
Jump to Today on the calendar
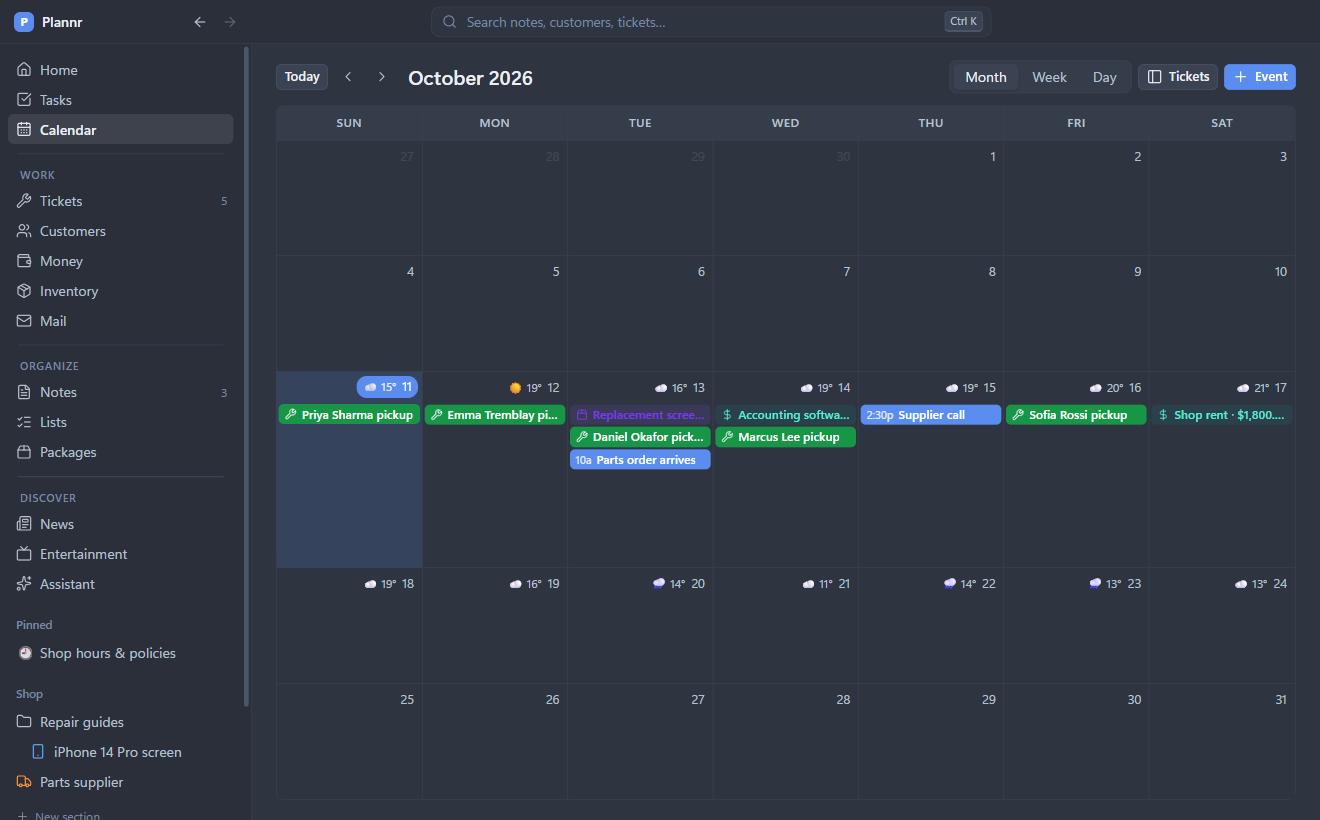(302, 77)
